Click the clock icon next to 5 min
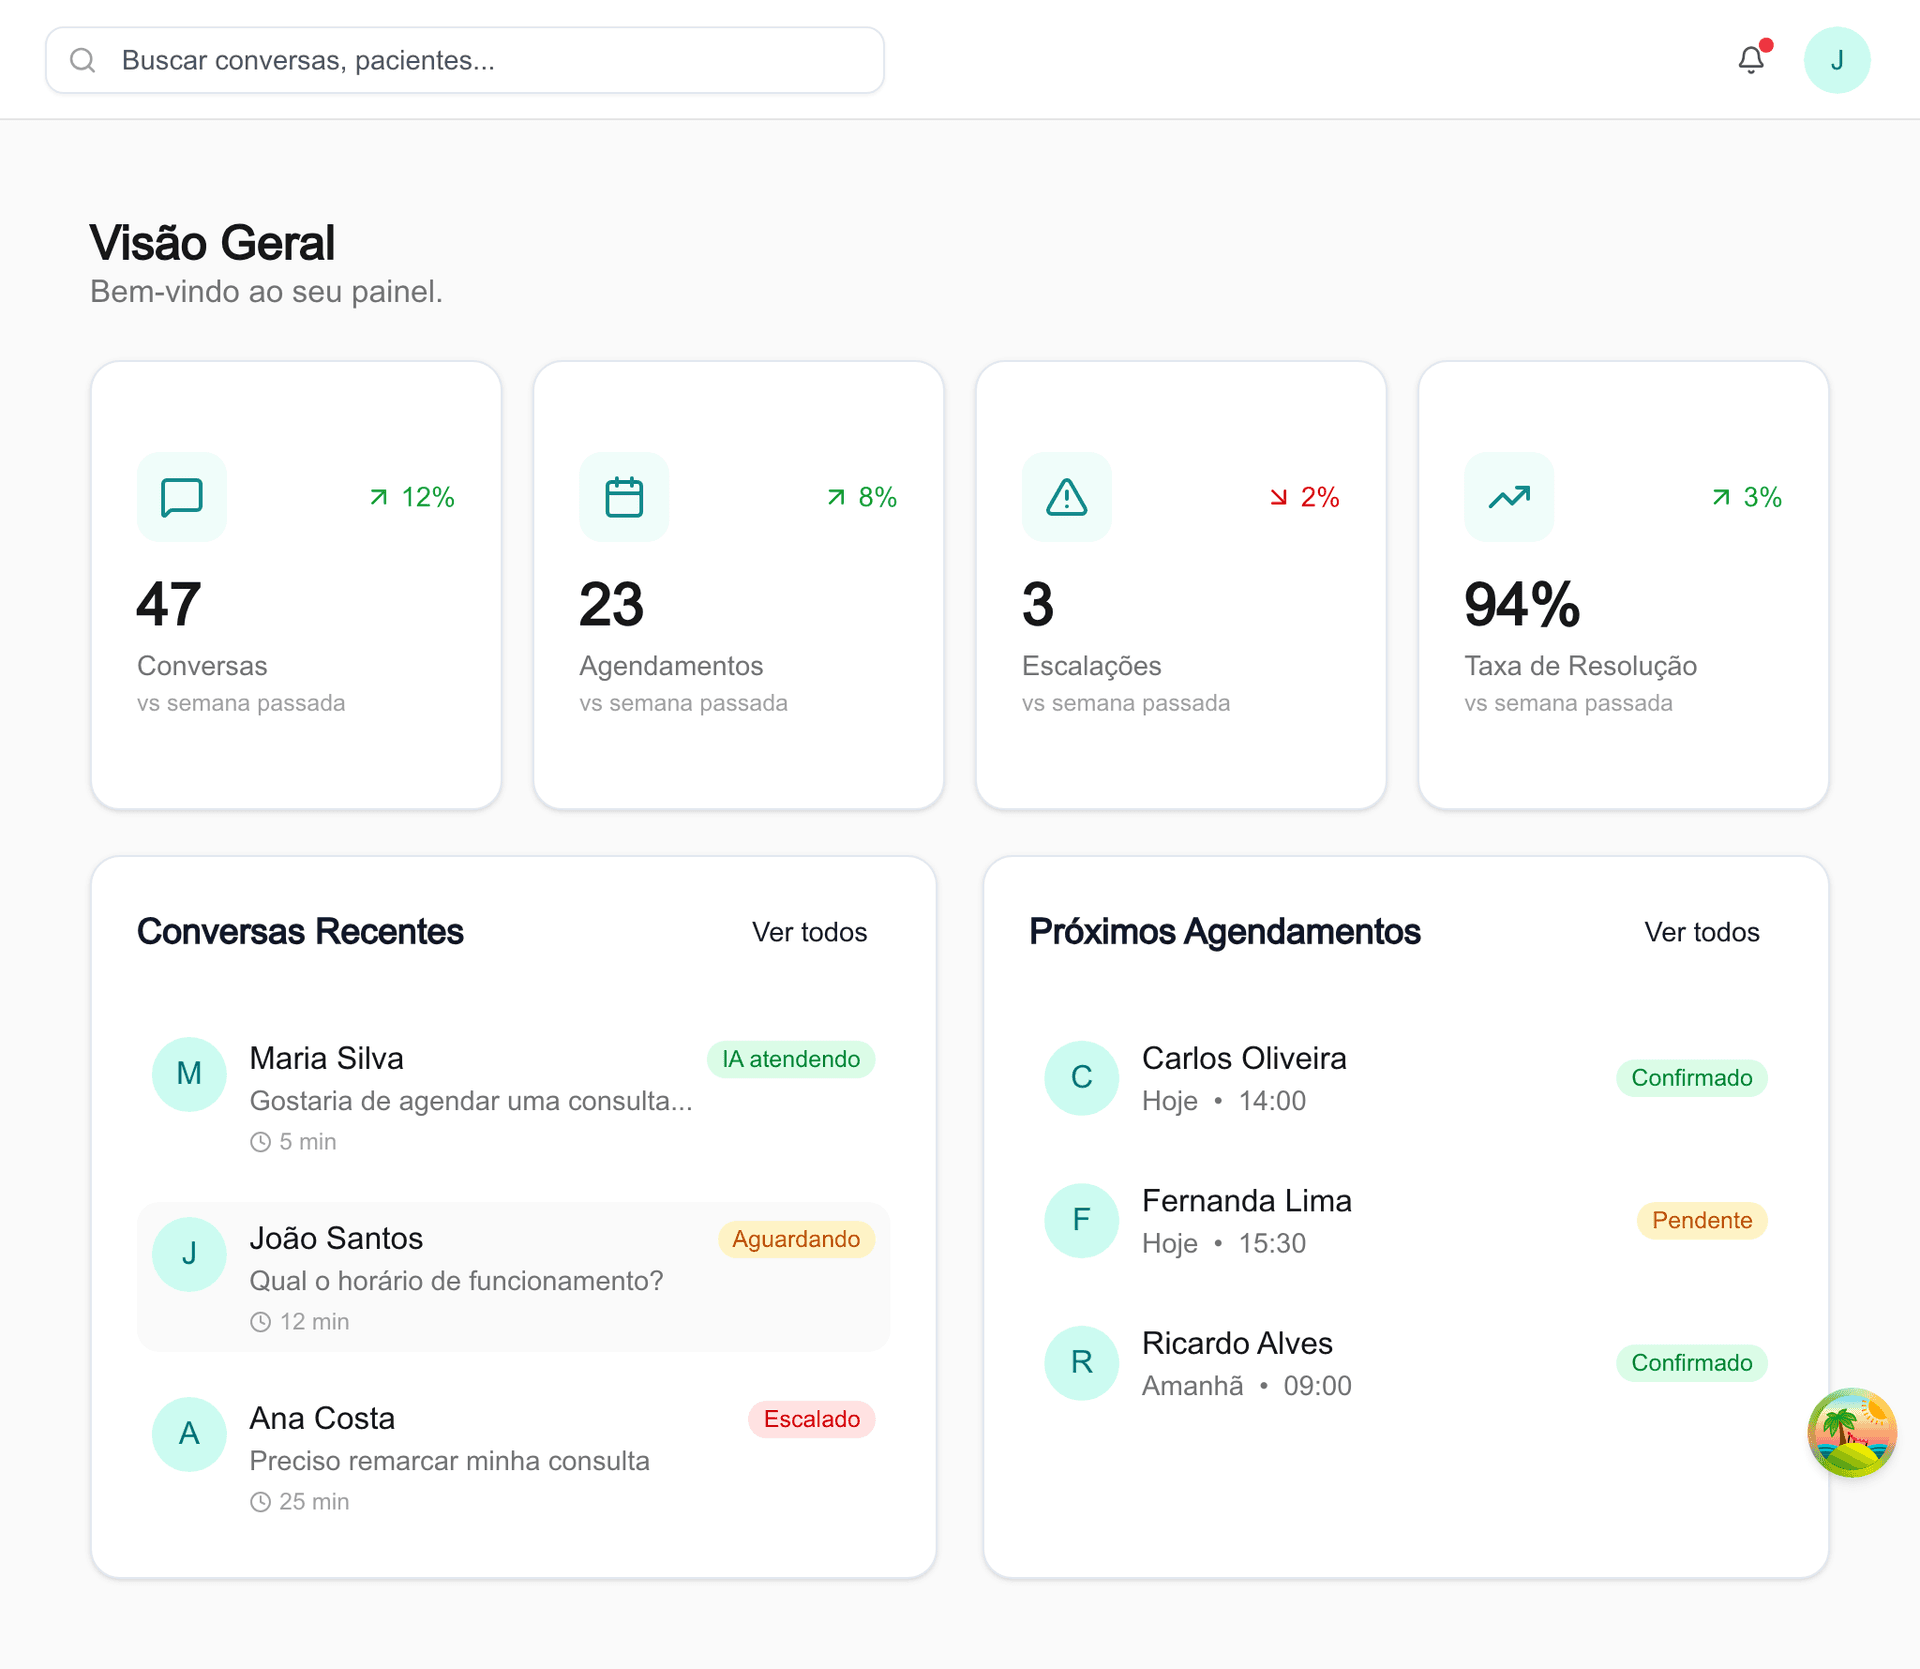Viewport: 1920px width, 1669px height. pos(260,1141)
